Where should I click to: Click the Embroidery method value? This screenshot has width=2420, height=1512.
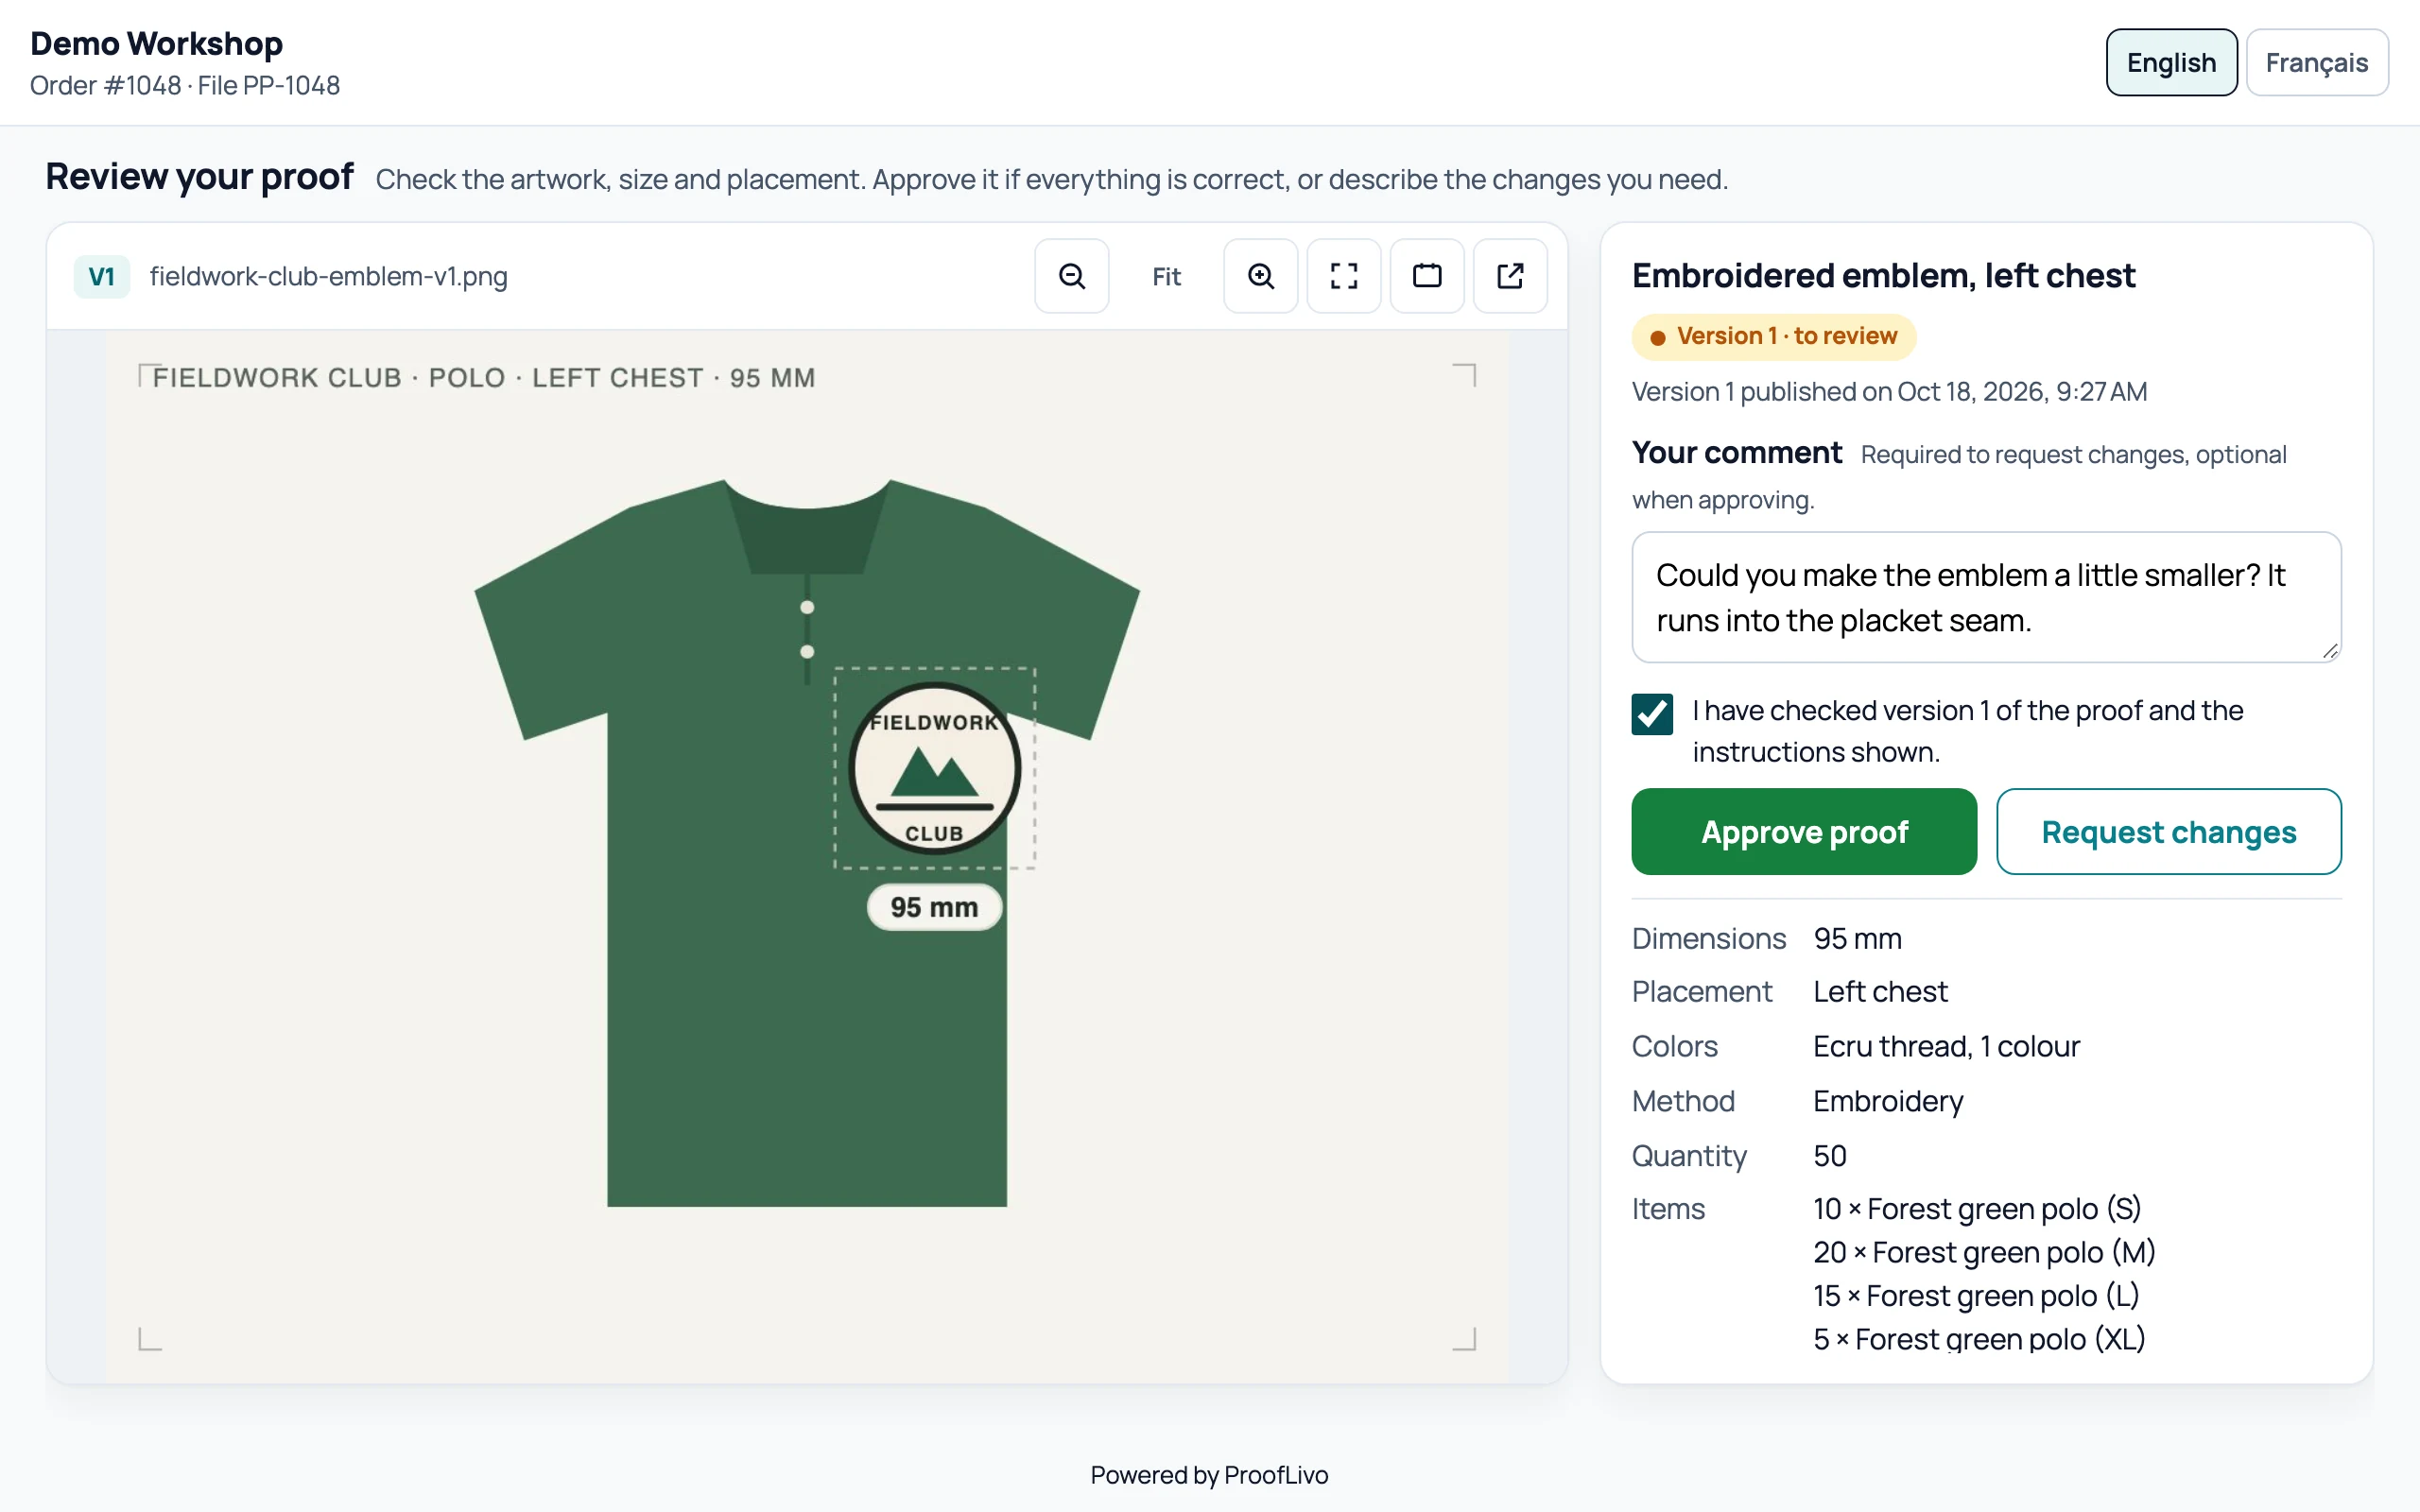pyautogui.click(x=1888, y=1101)
